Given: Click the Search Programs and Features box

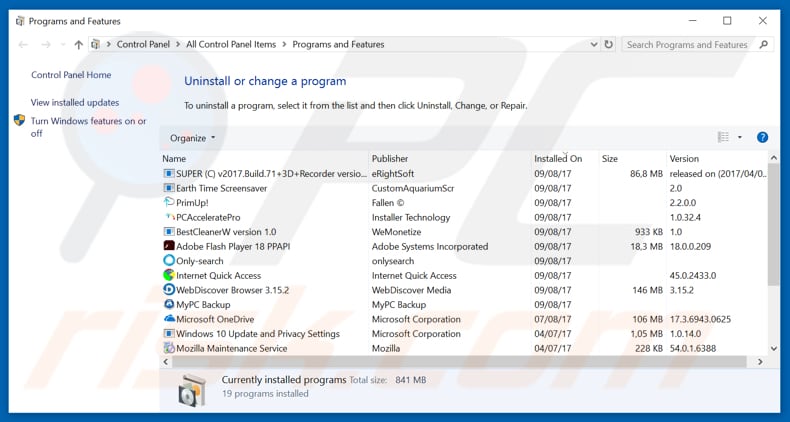Looking at the screenshot, I should click(x=687, y=44).
